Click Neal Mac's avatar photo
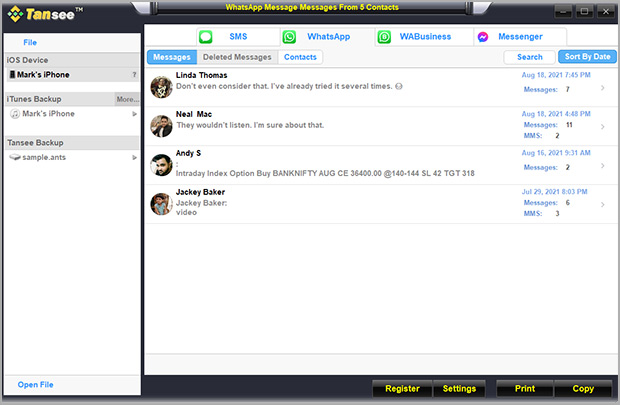 (161, 126)
